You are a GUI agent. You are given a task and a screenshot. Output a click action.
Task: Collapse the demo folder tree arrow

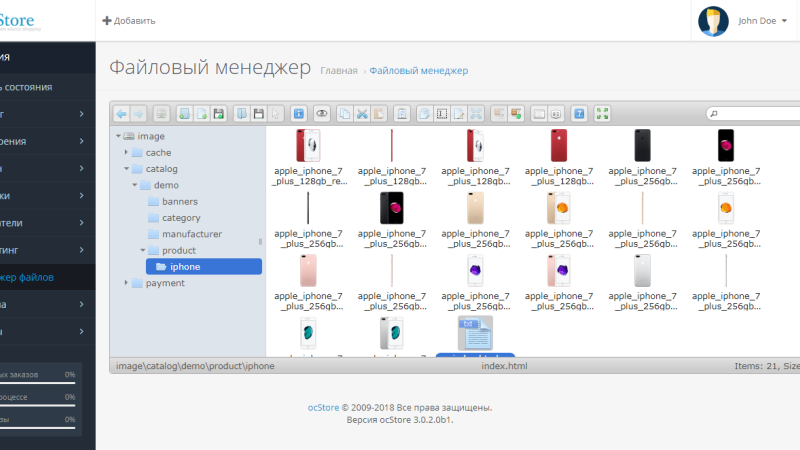tap(135, 185)
